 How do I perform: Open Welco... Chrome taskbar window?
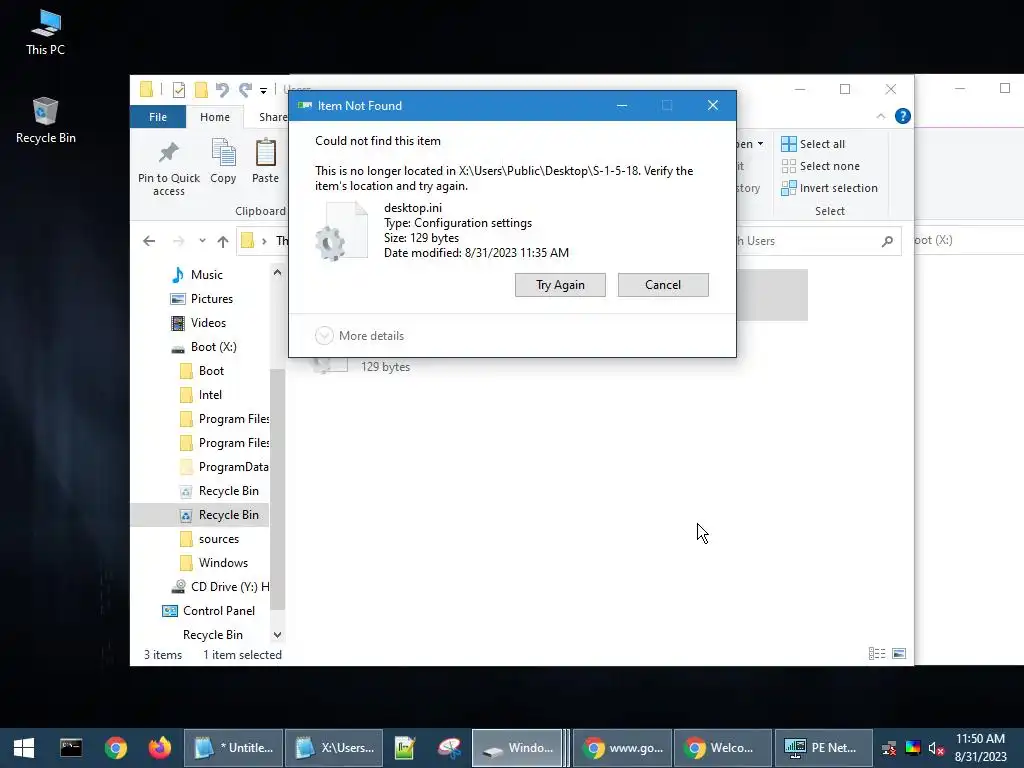(723, 748)
